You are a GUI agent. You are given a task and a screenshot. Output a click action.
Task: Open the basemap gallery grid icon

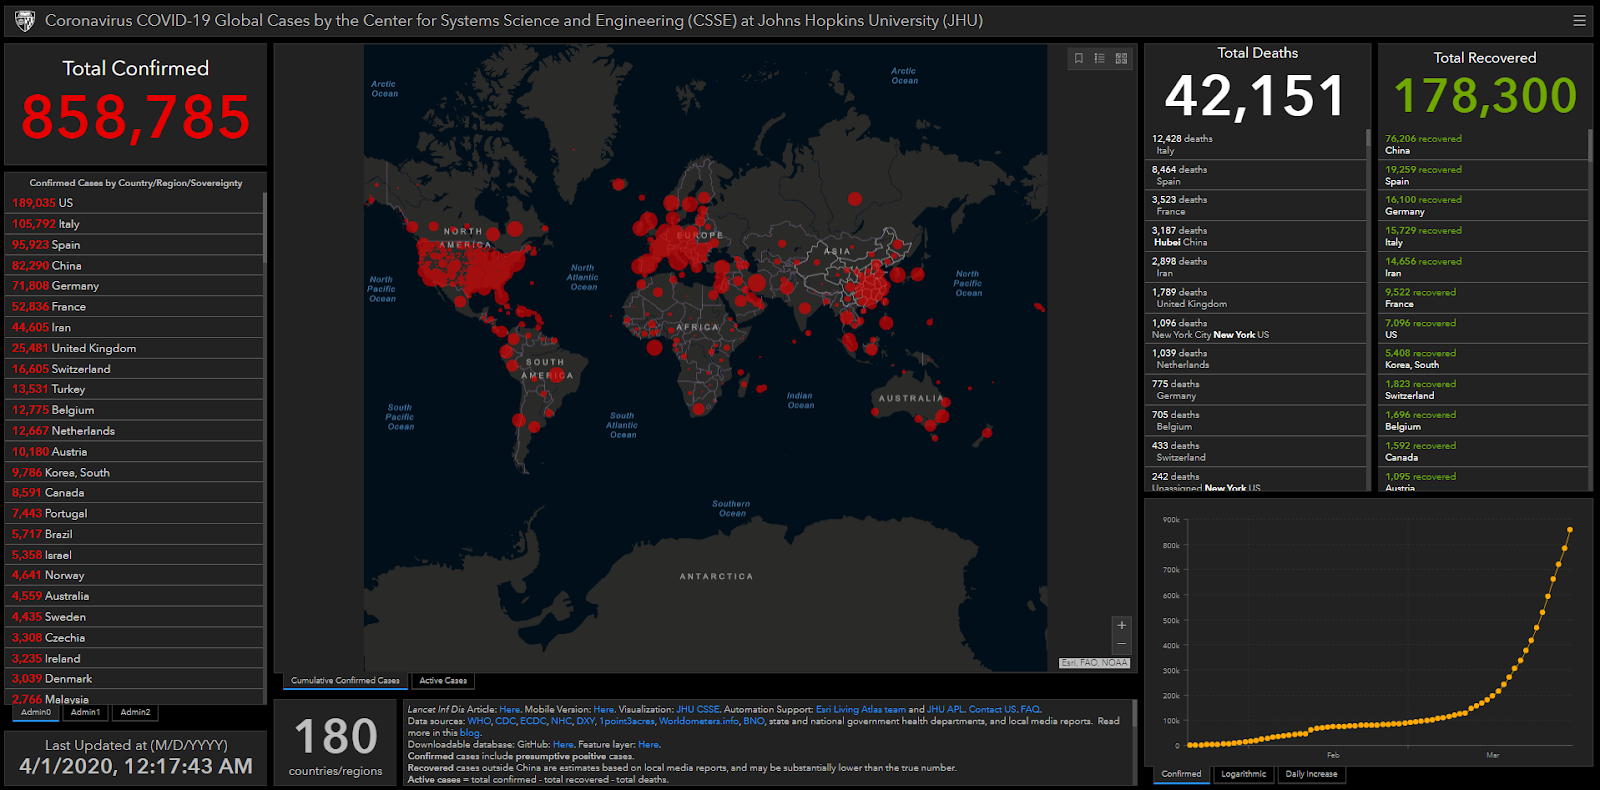1121,58
